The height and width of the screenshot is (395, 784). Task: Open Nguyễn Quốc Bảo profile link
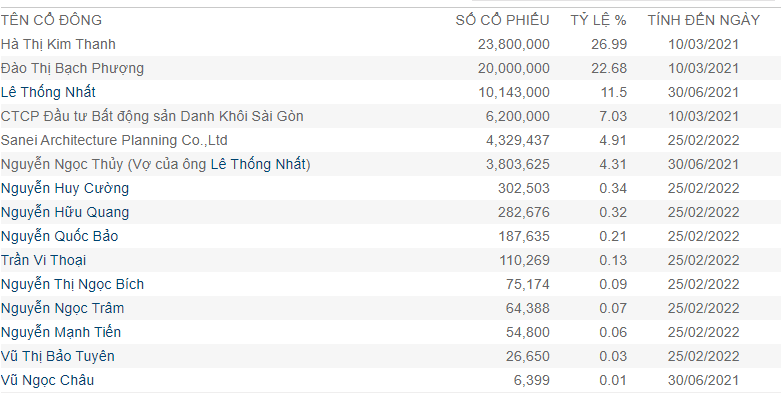click(x=60, y=236)
